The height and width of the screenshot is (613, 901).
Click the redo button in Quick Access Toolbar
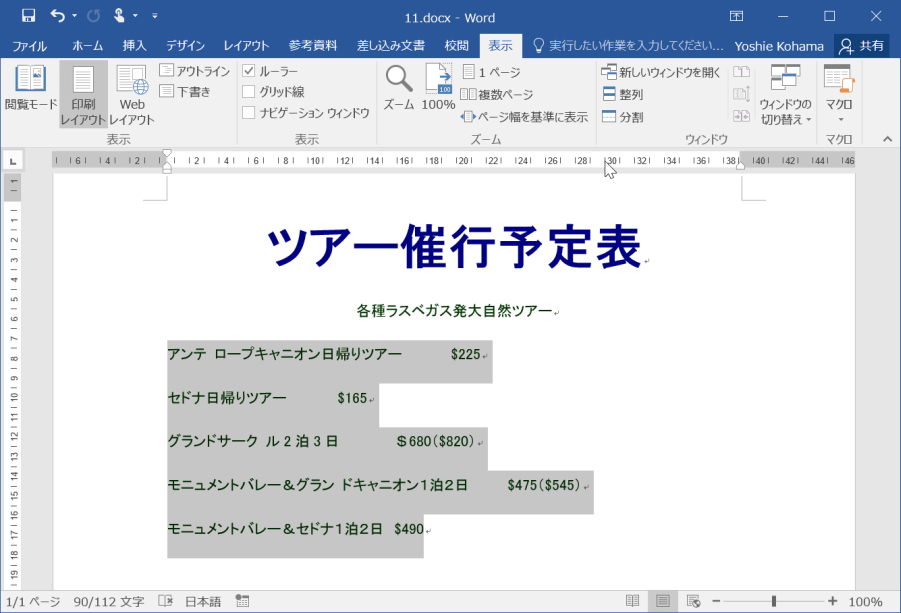93,16
